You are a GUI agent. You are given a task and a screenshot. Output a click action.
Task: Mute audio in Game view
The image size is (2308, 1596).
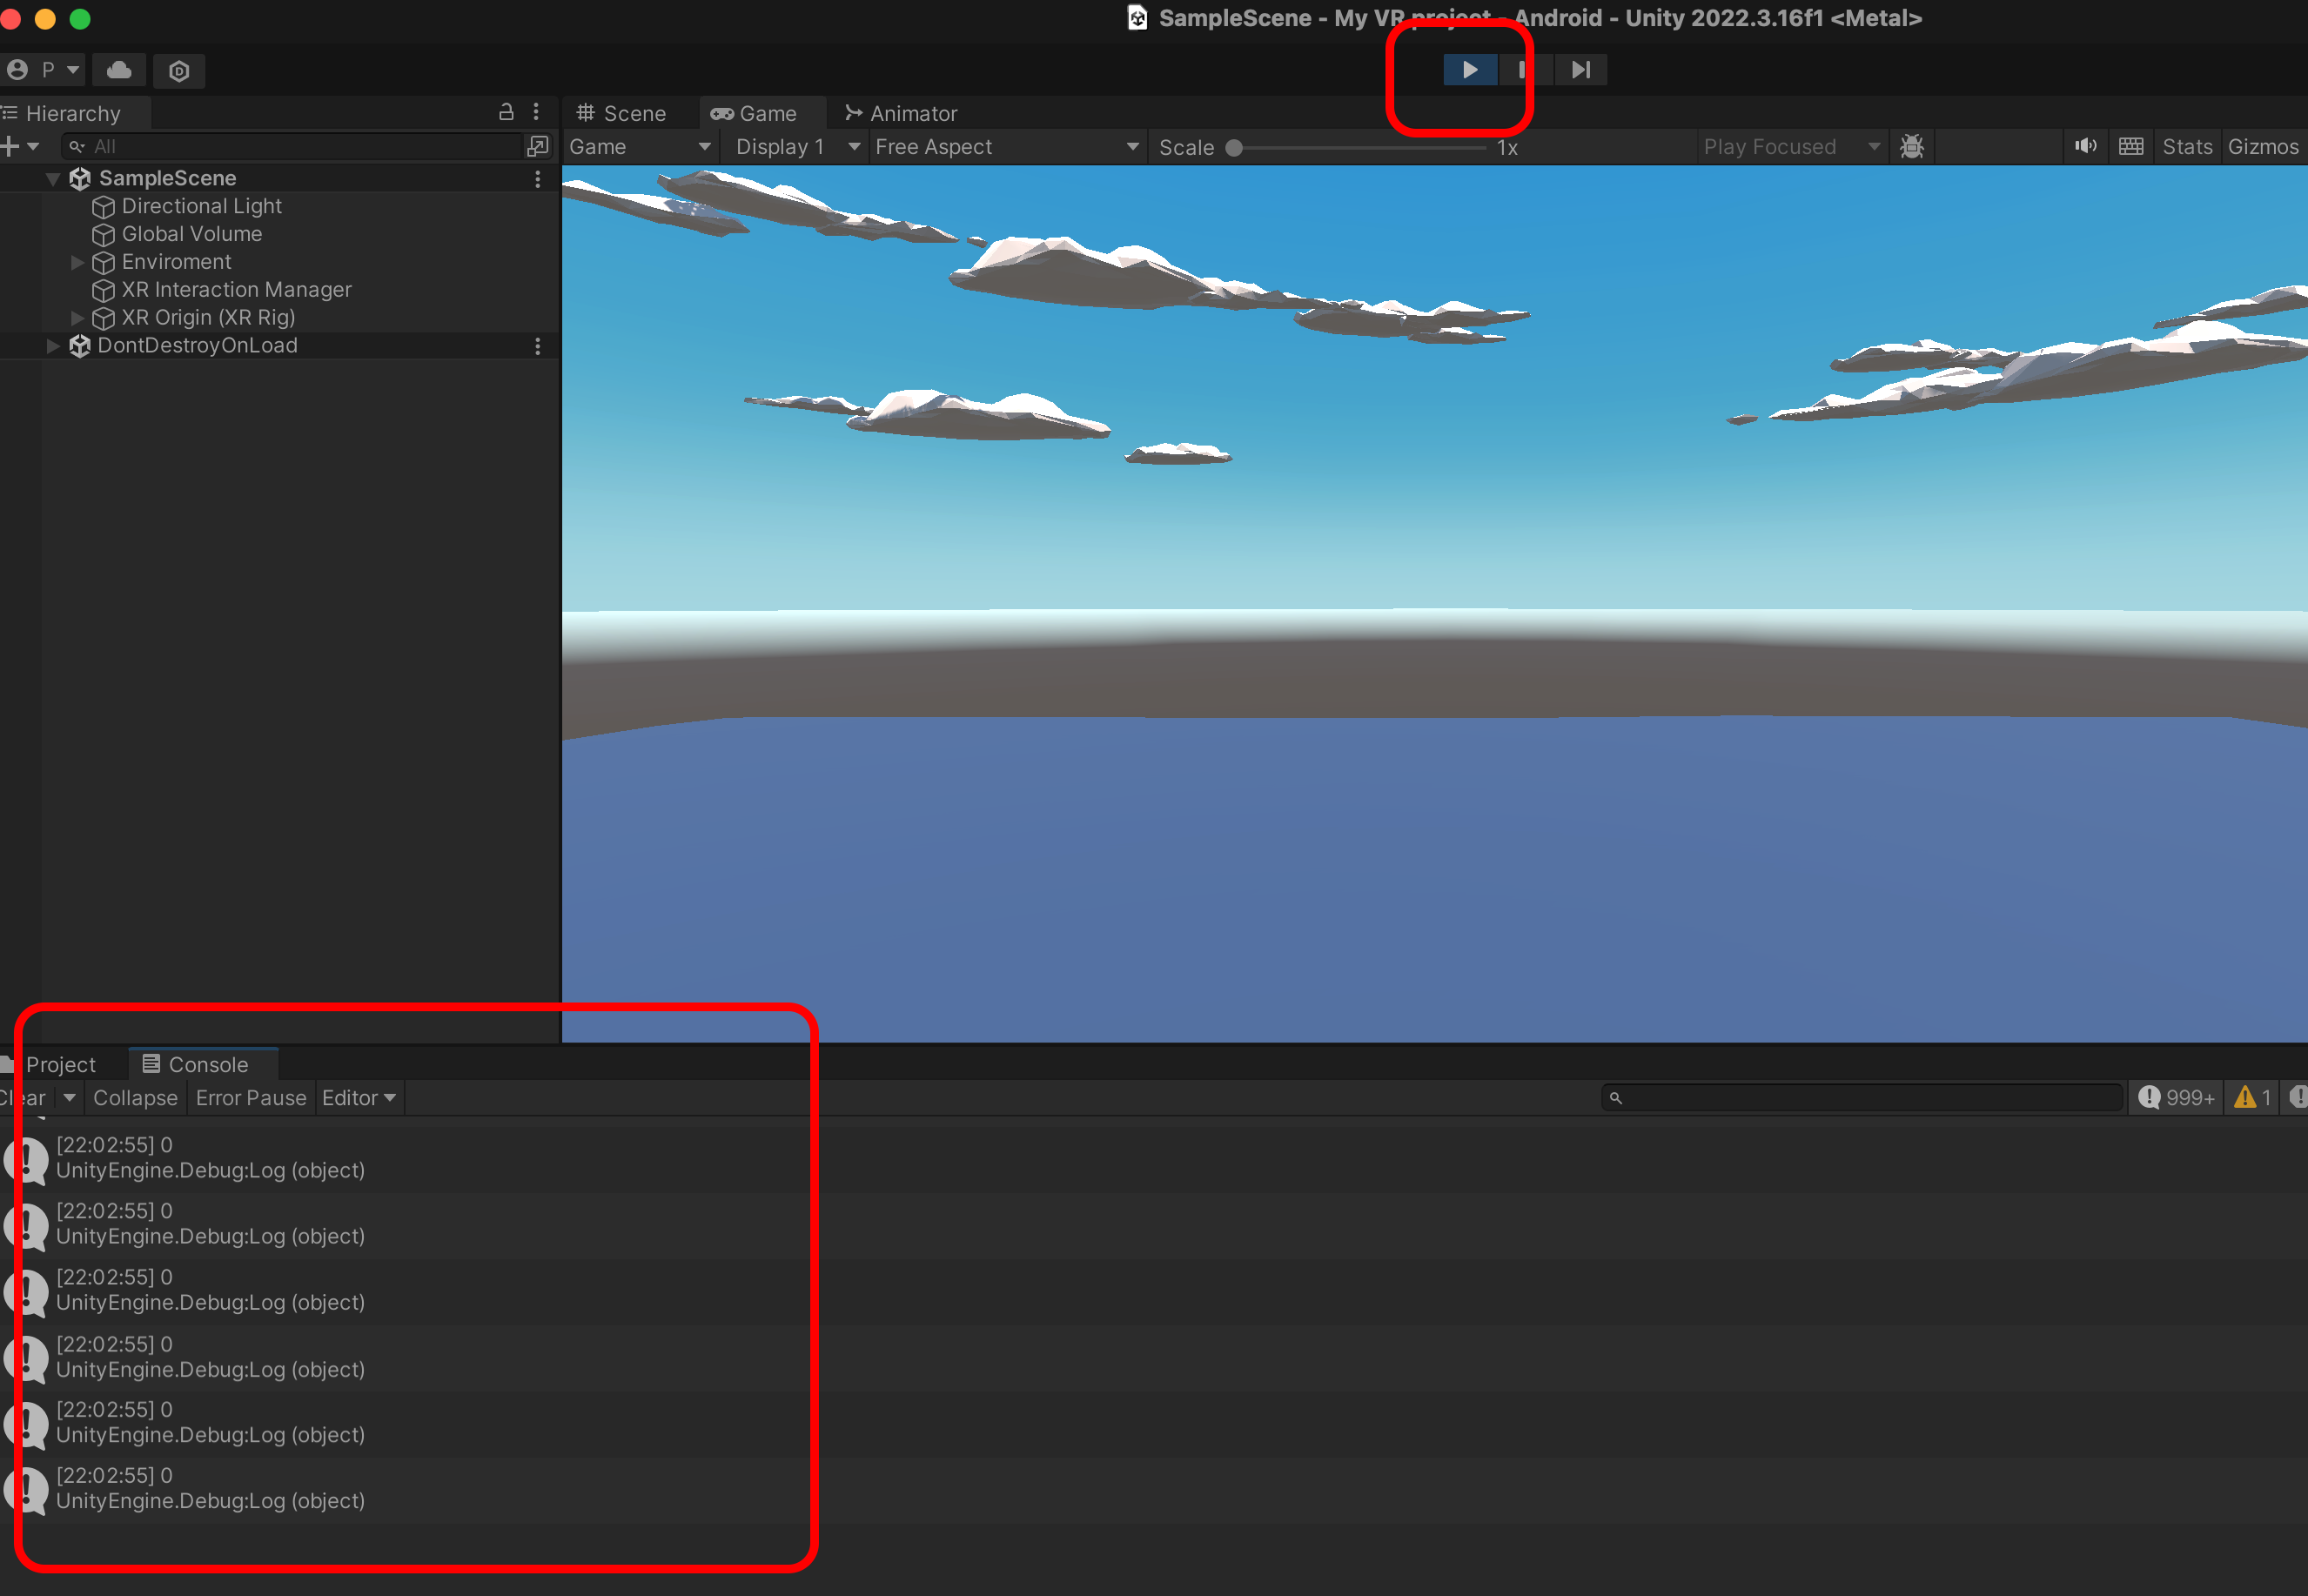click(x=2085, y=147)
